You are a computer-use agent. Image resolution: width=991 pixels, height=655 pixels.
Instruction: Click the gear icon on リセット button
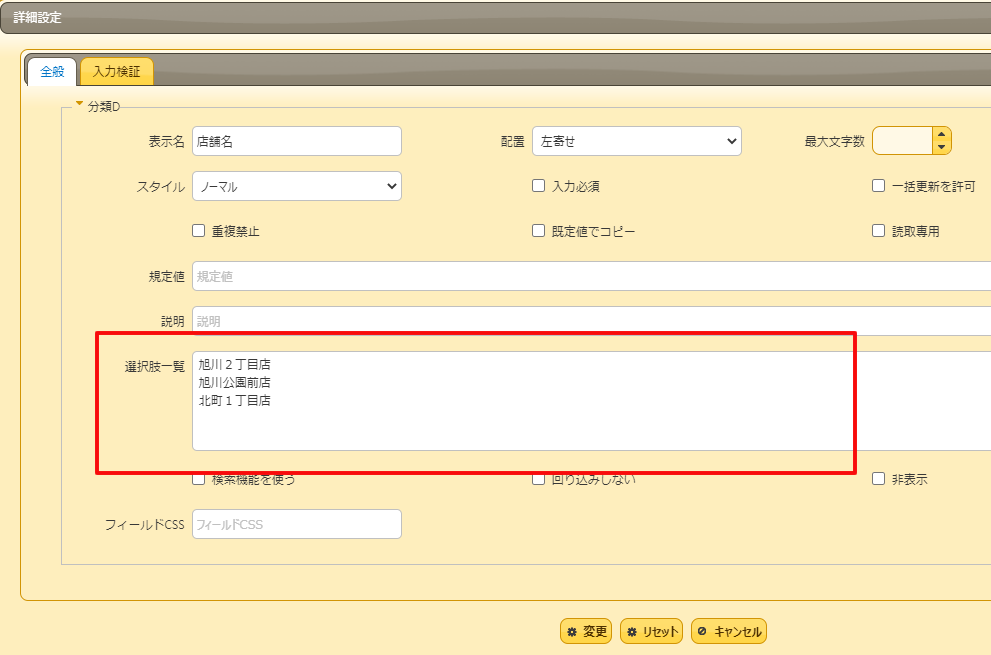pyautogui.click(x=632, y=630)
